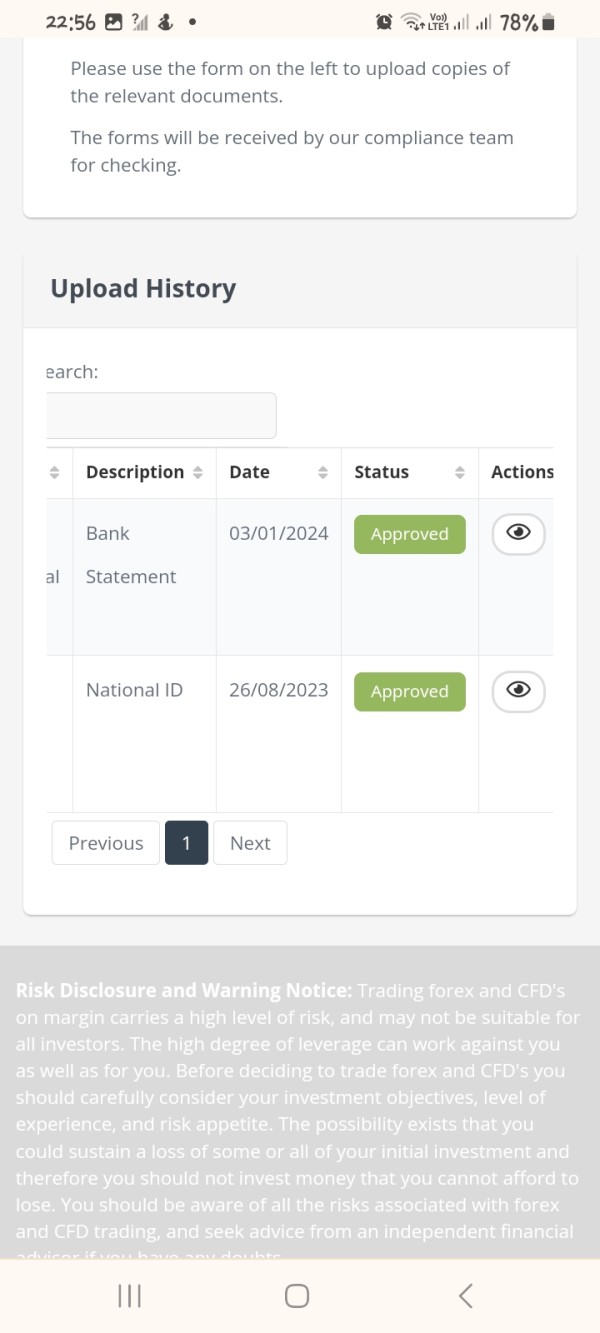600x1333 pixels.
Task: Tap the Android back arrow
Action: coord(465,1296)
